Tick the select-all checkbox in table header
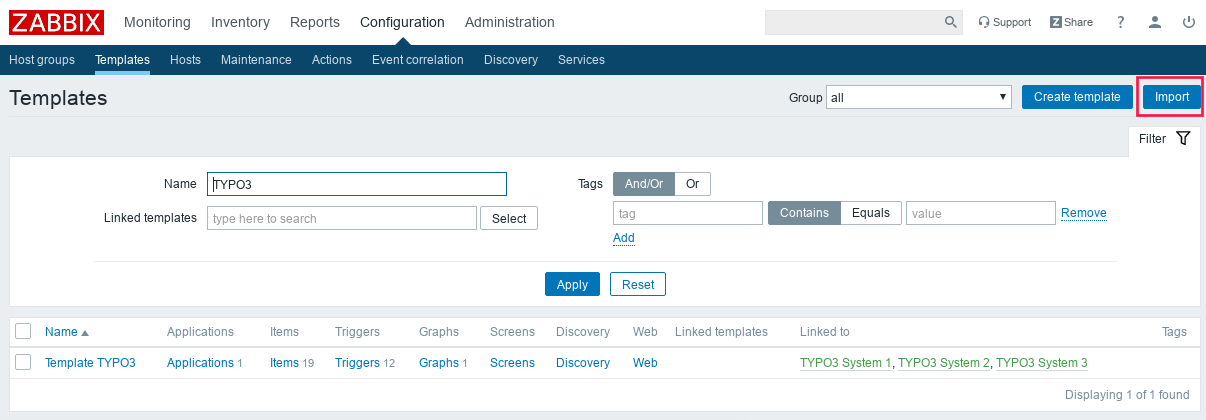The height and width of the screenshot is (420, 1206). (x=23, y=332)
